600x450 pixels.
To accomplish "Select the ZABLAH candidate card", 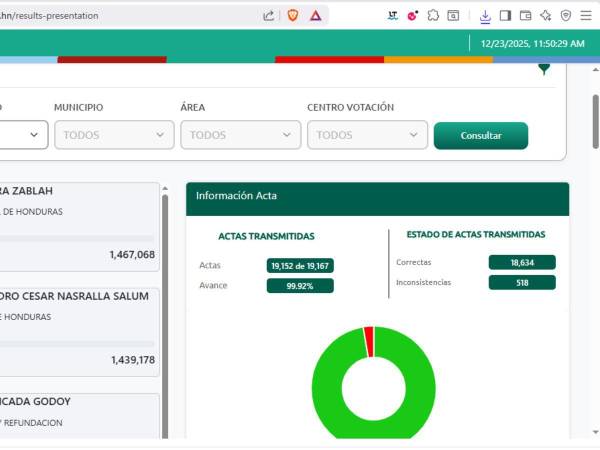I will (78, 227).
